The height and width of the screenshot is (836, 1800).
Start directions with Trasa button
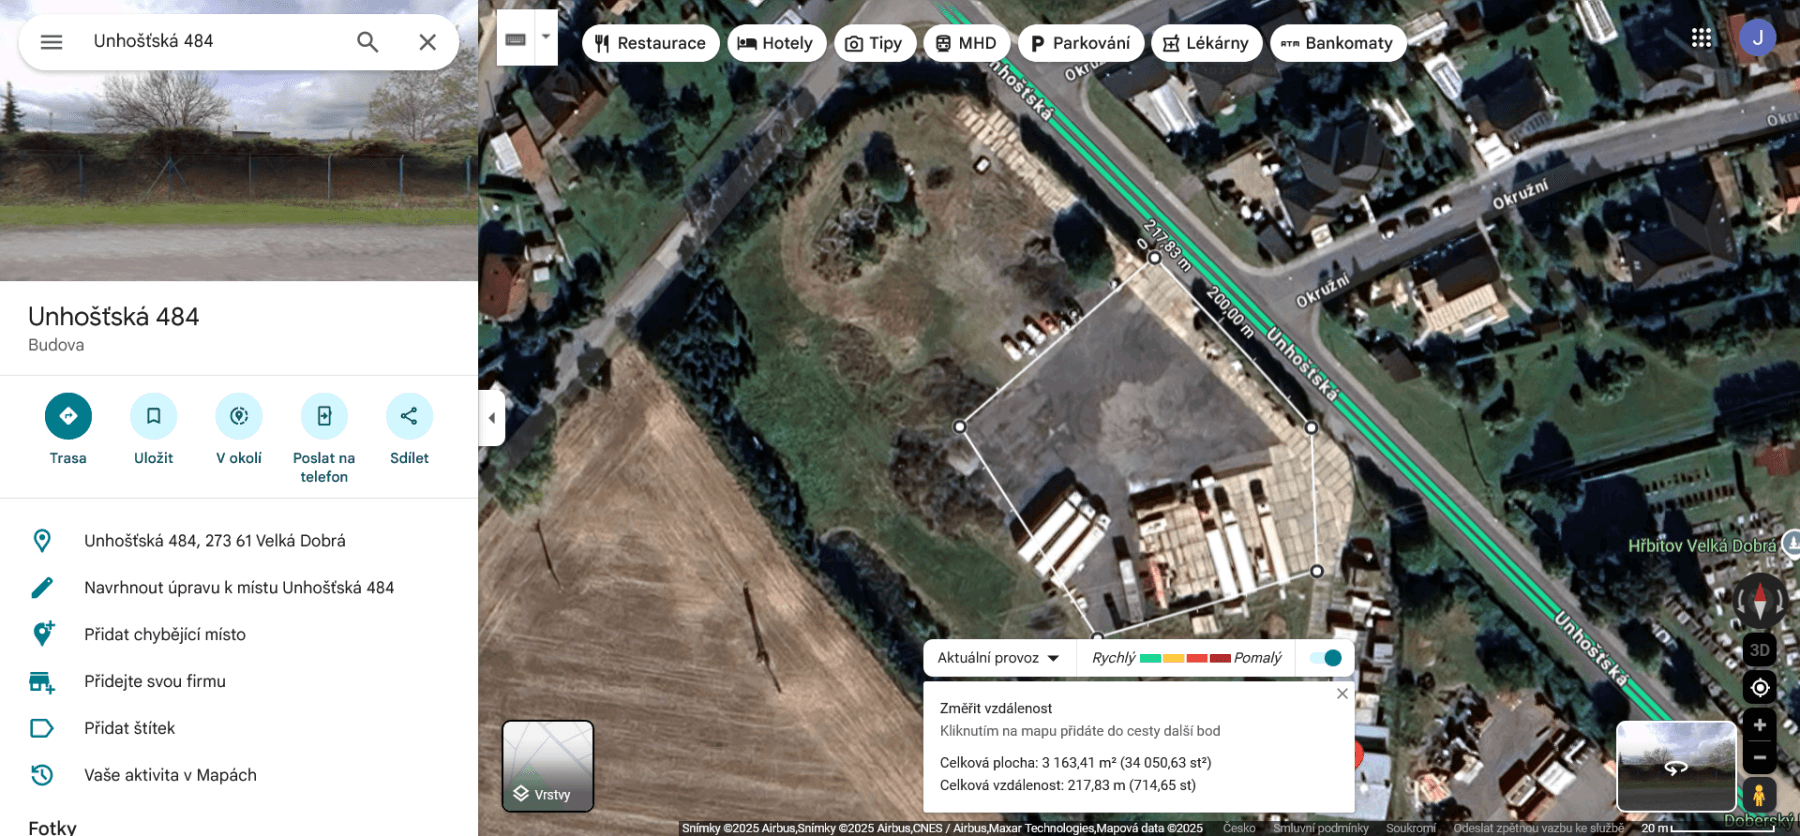(x=68, y=430)
